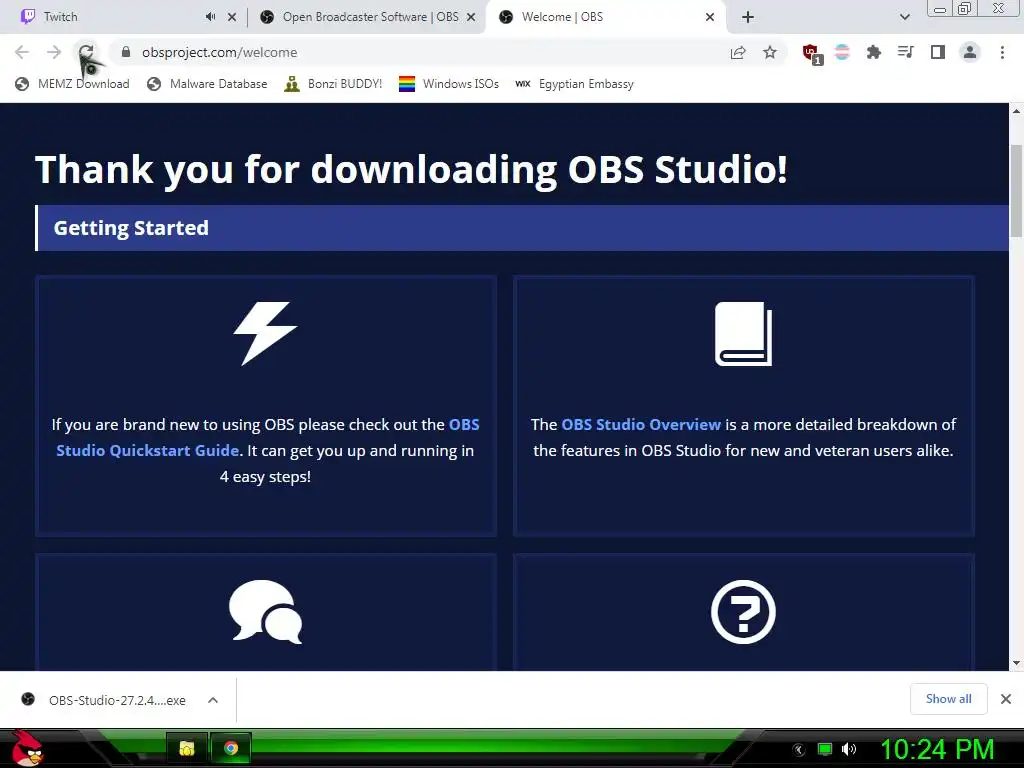This screenshot has width=1024, height=768.
Task: Open Chrome's three-dot menu
Action: (1002, 52)
